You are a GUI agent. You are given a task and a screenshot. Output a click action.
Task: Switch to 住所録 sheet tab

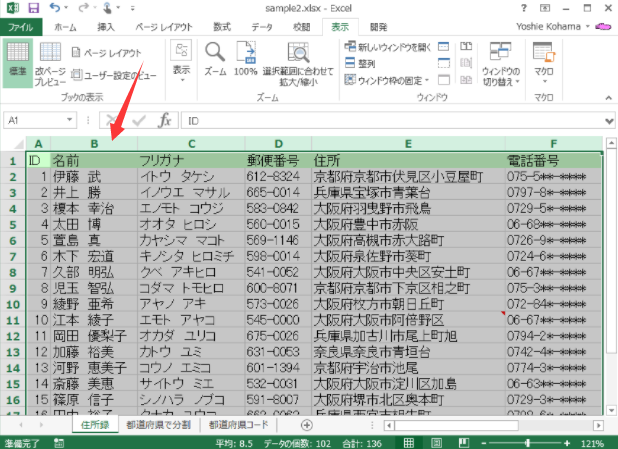point(95,425)
